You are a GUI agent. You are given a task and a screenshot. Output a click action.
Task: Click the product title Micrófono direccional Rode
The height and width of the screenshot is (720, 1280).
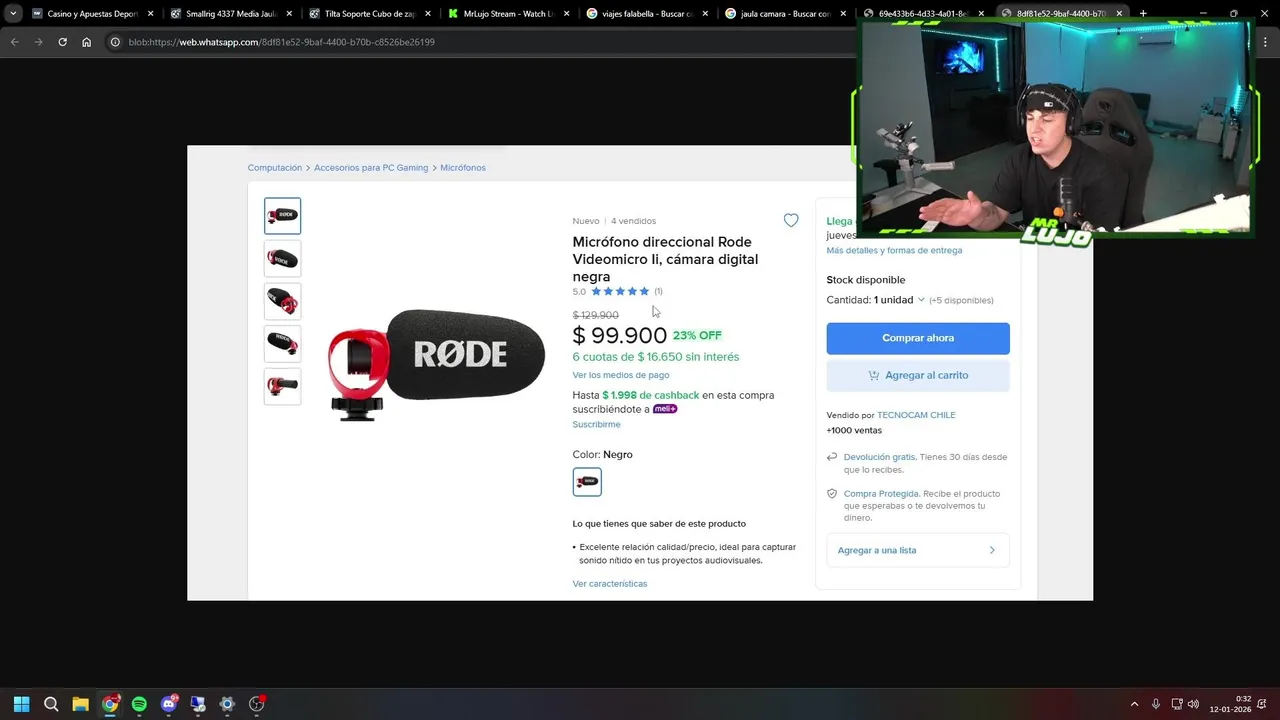tap(665, 259)
